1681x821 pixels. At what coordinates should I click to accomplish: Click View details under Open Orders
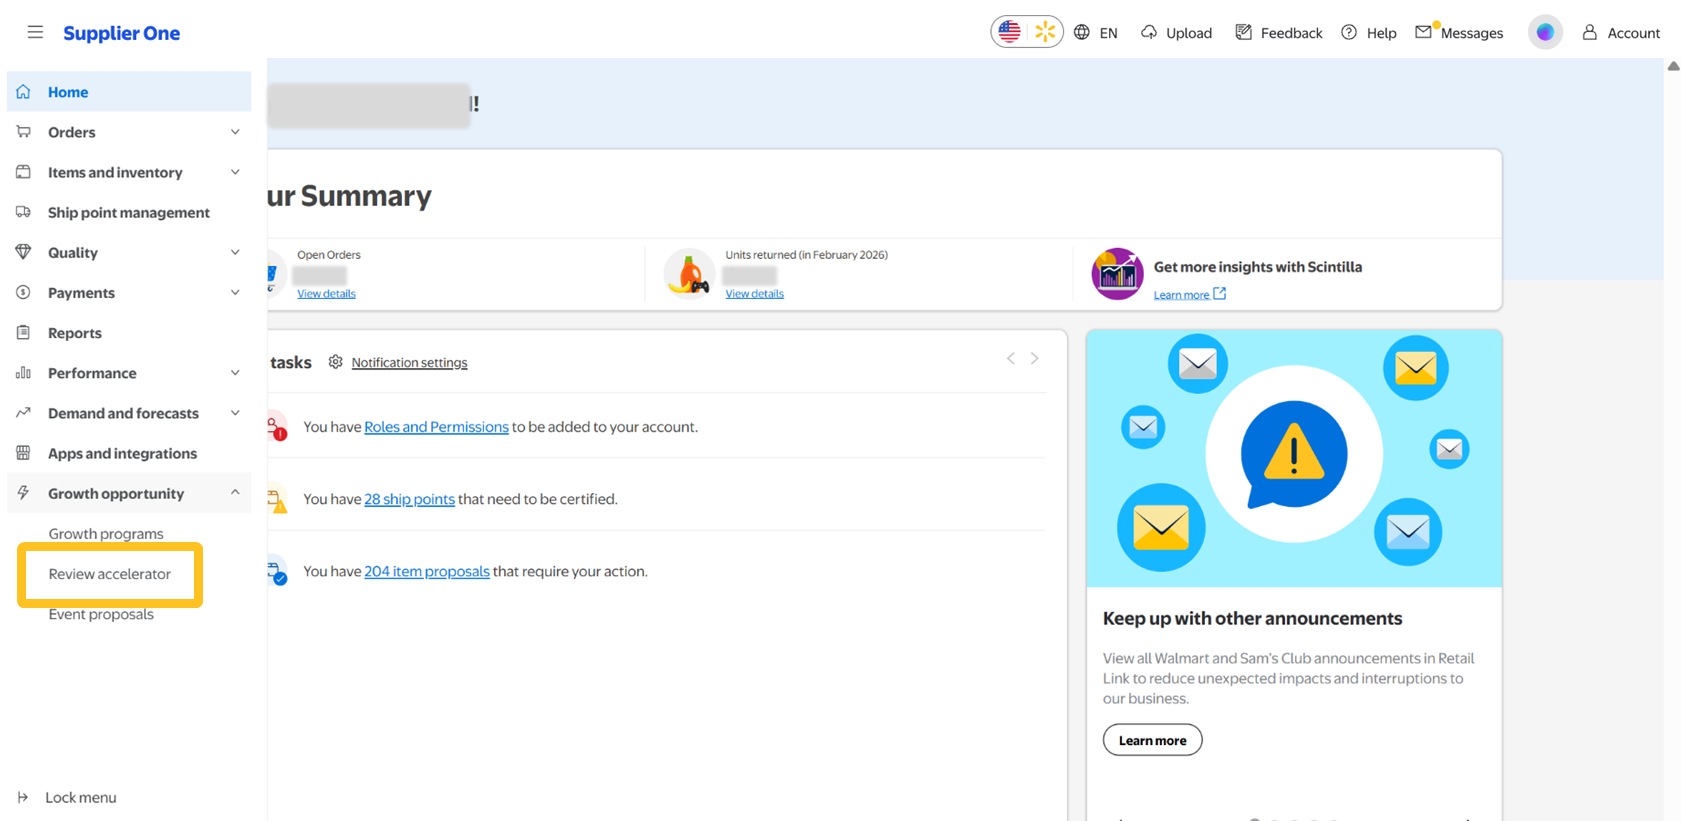(x=326, y=294)
